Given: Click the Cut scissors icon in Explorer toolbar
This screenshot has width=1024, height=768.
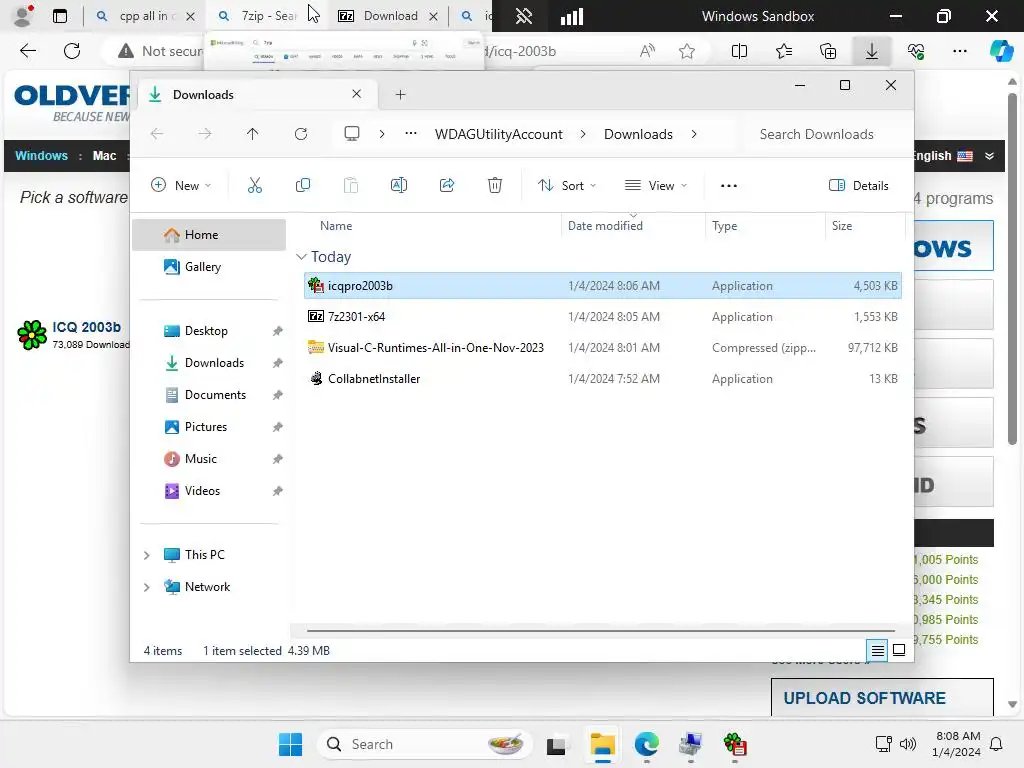Looking at the screenshot, I should (255, 185).
